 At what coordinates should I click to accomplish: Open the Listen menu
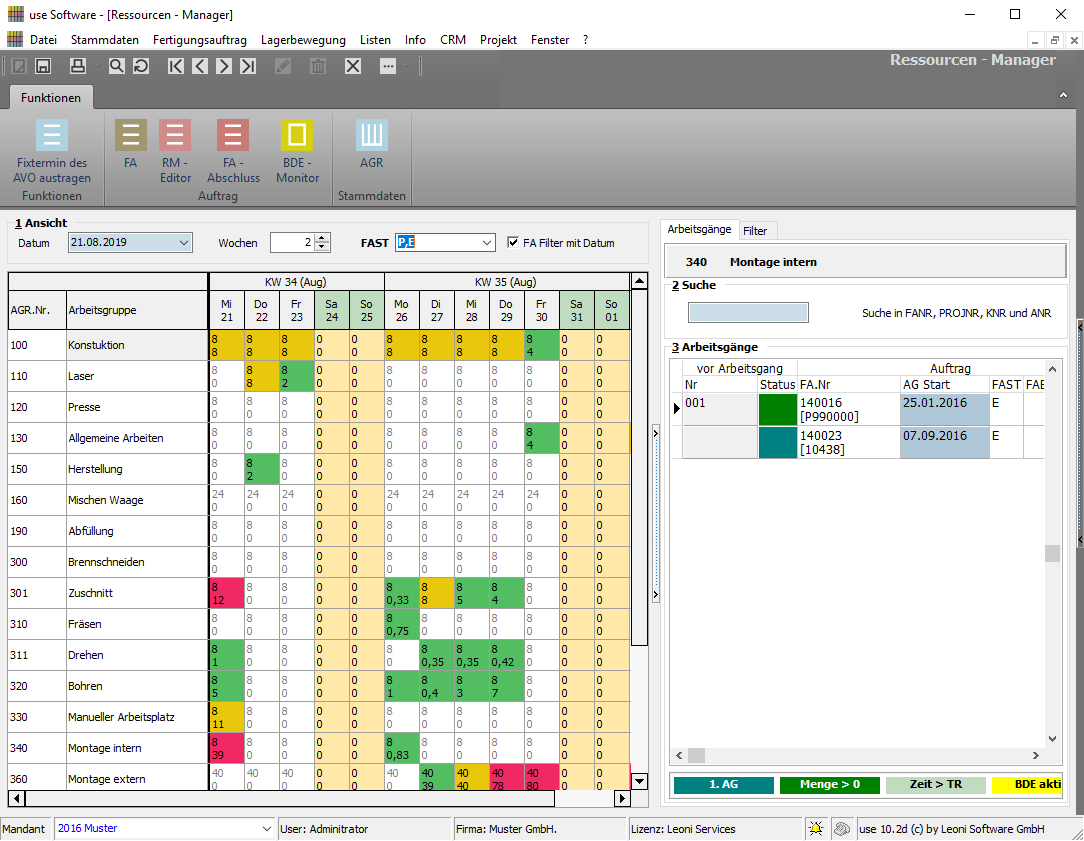[x=375, y=40]
